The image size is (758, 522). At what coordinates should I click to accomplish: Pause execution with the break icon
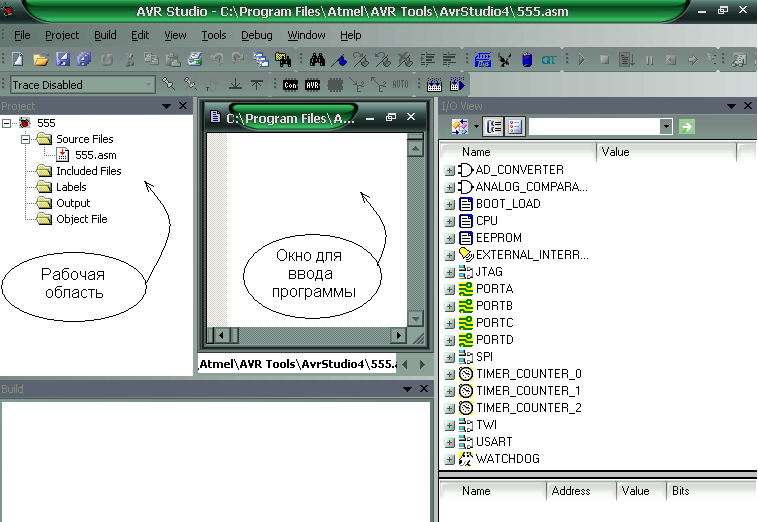tap(649, 60)
